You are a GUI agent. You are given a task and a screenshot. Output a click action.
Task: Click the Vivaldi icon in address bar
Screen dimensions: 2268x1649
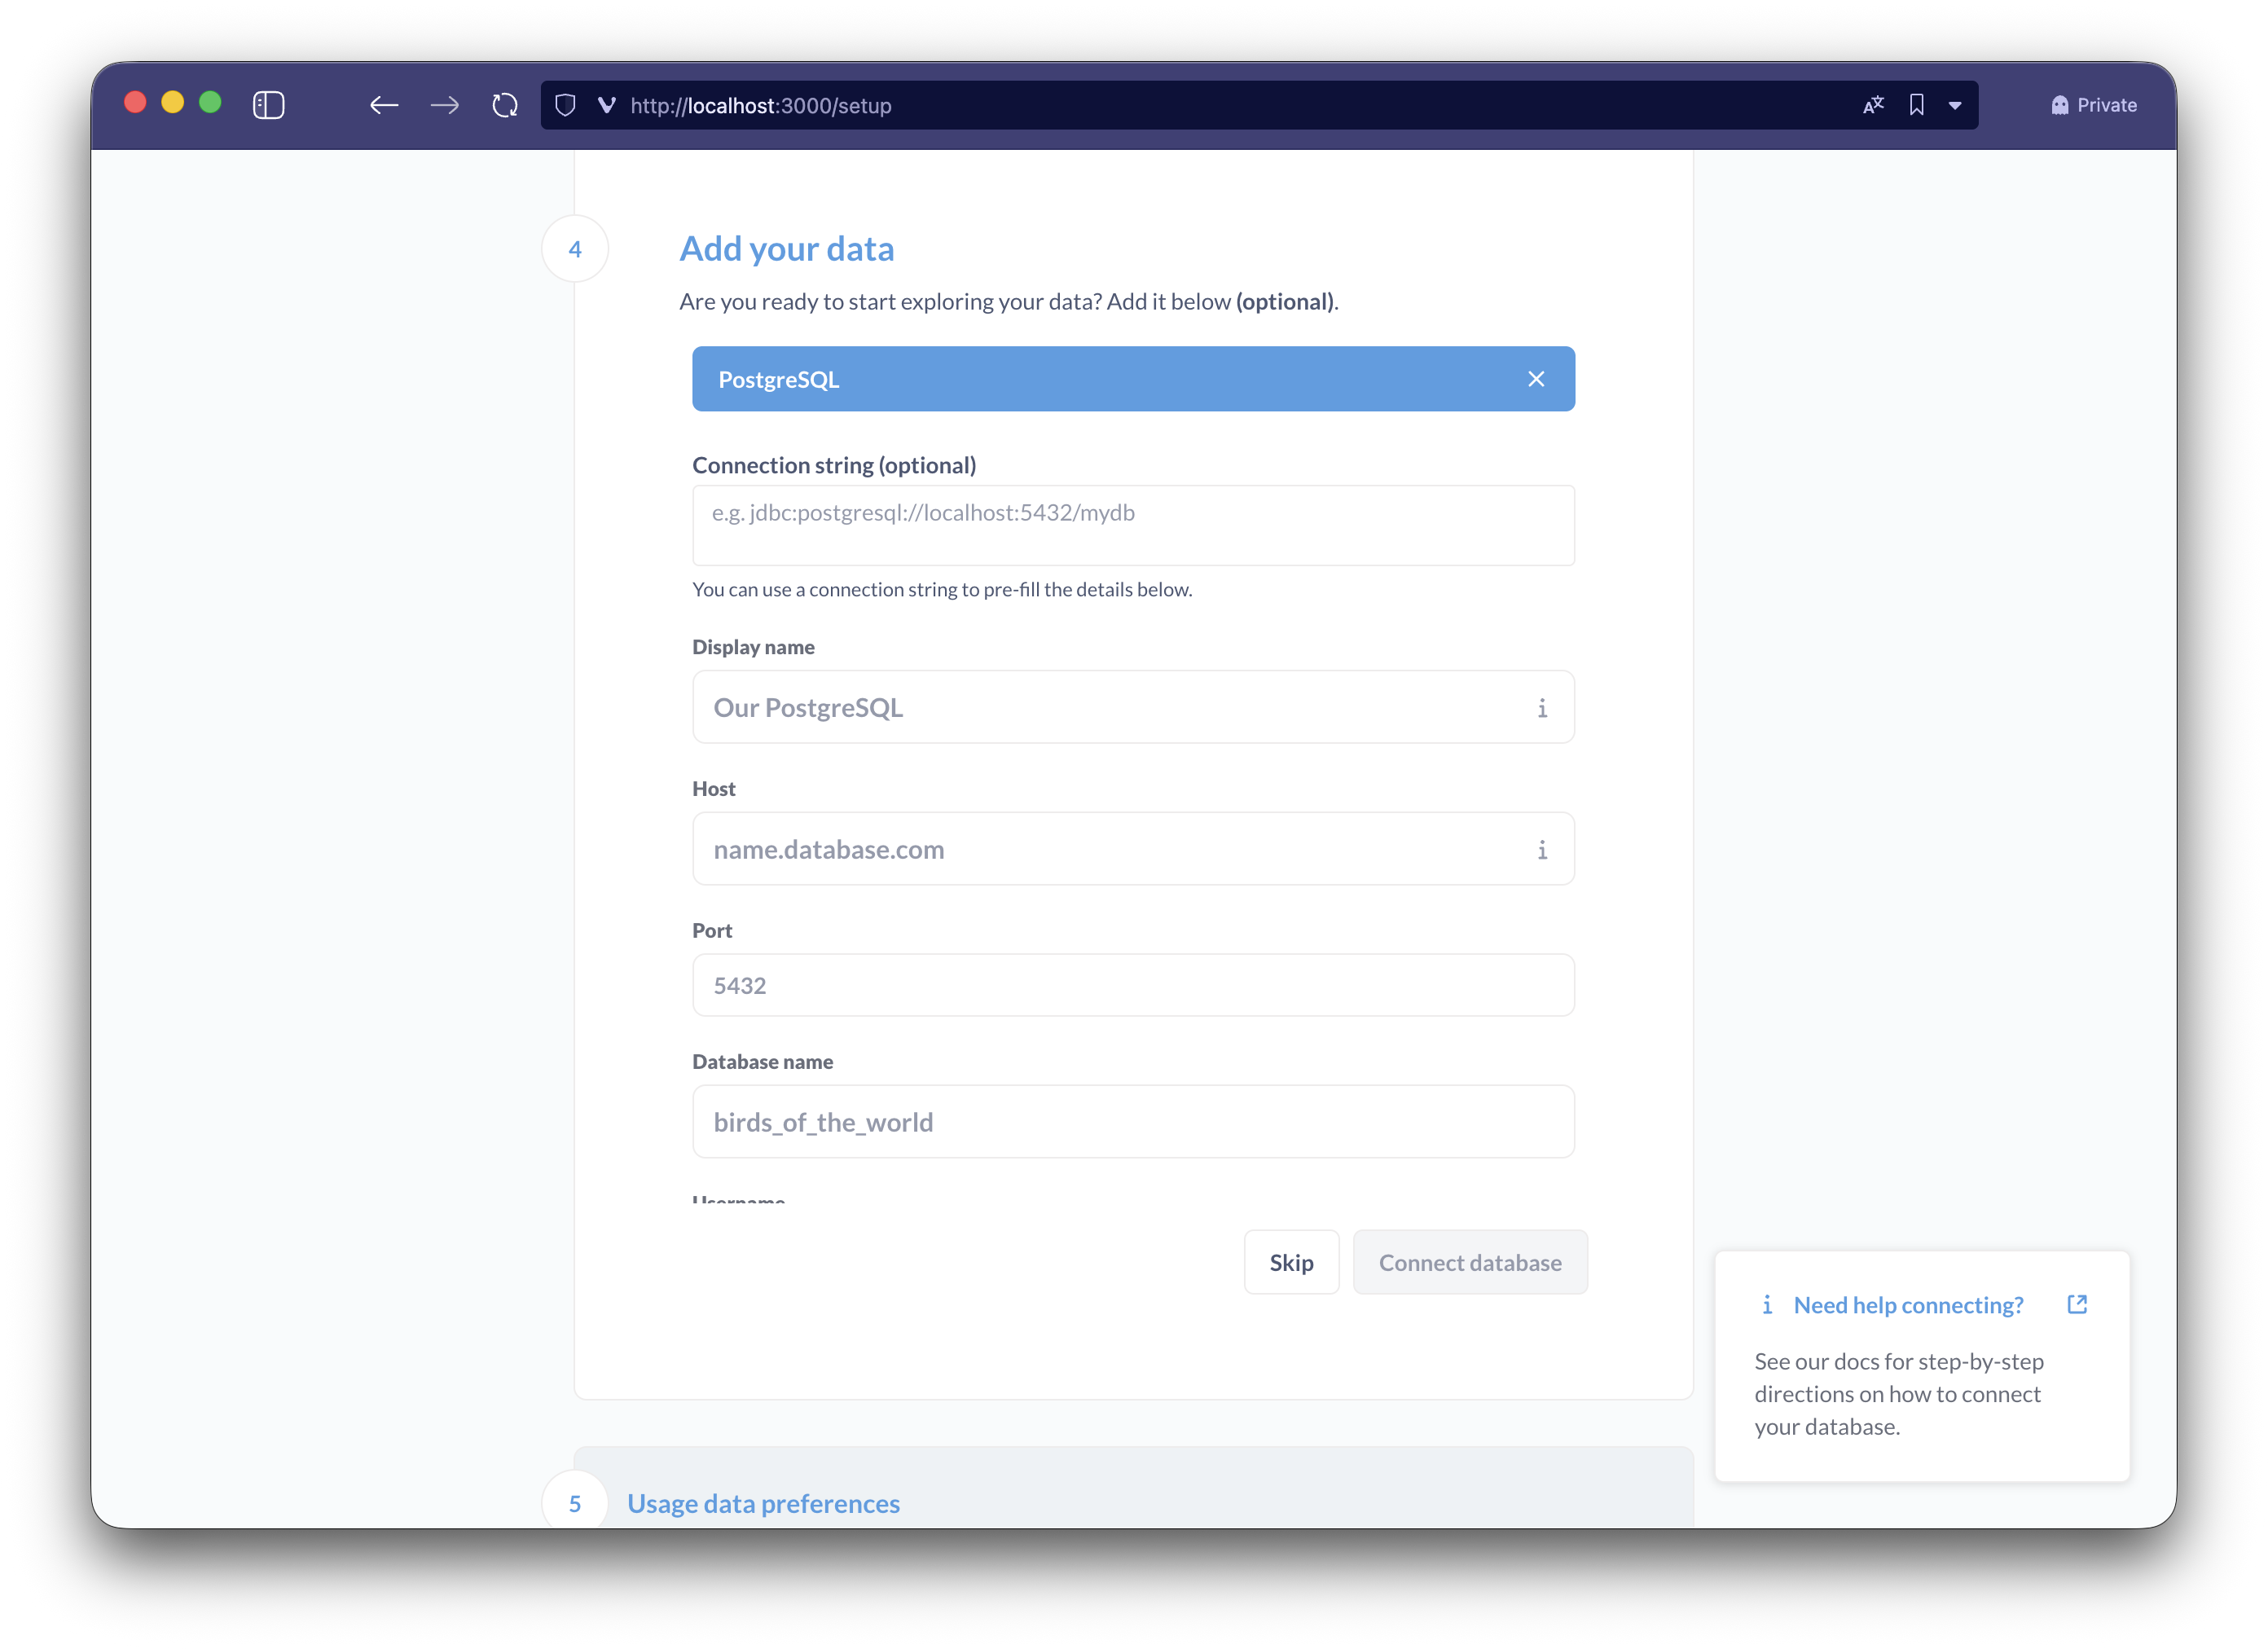point(606,105)
